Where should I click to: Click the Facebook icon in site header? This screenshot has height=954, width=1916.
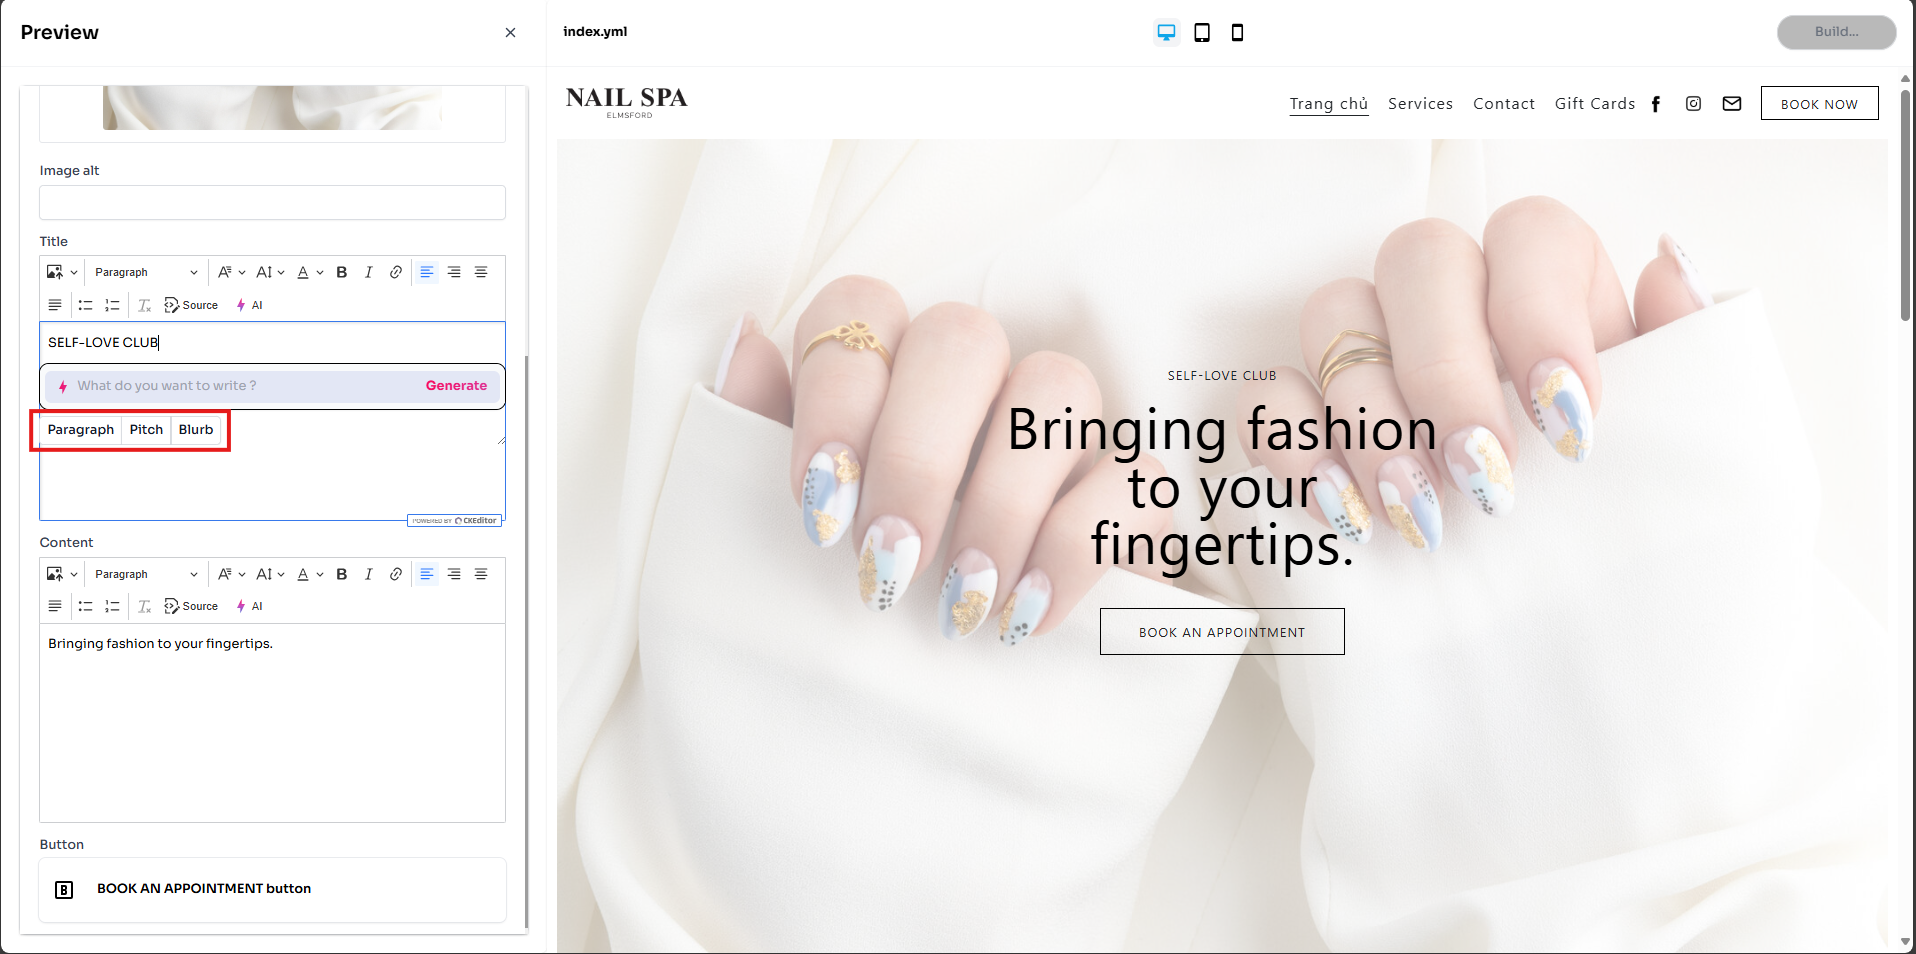(1656, 104)
